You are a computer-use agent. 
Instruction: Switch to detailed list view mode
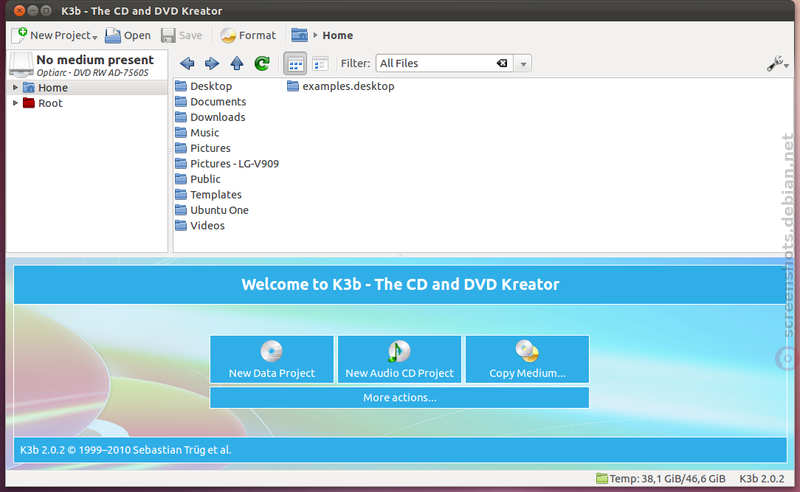[x=320, y=64]
